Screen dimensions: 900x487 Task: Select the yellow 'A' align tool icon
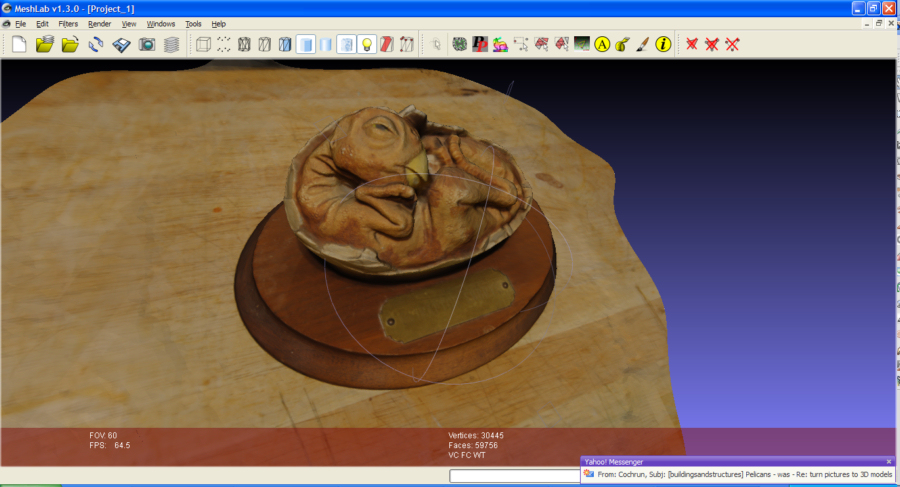[602, 44]
